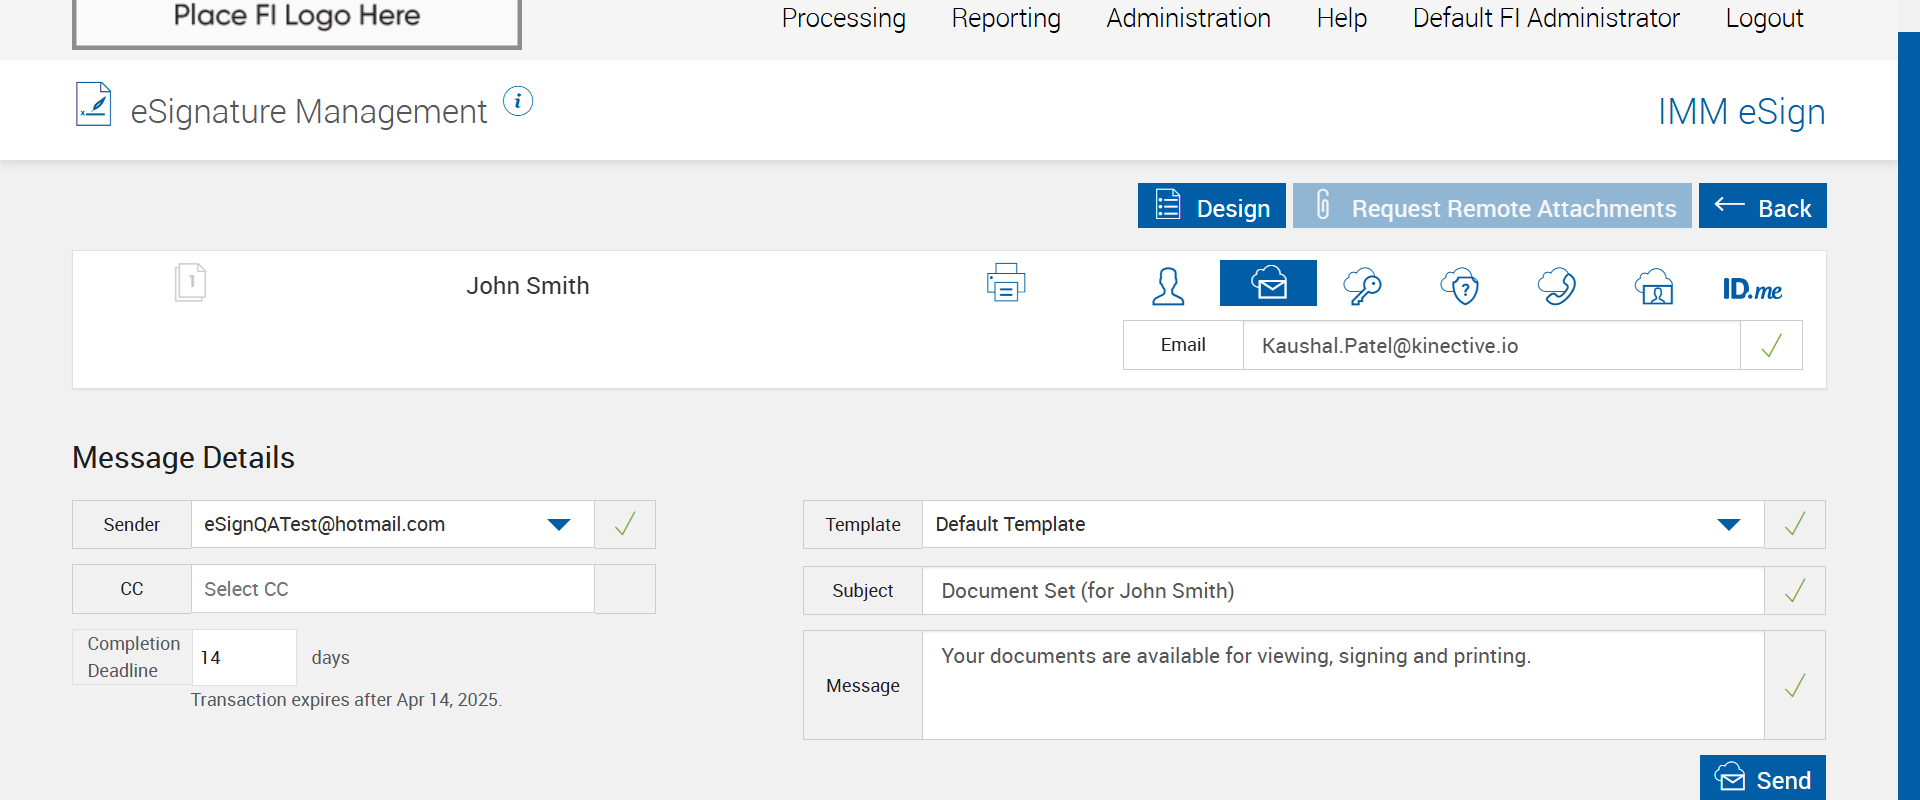Select the cloud photo ID verification icon

(1654, 286)
